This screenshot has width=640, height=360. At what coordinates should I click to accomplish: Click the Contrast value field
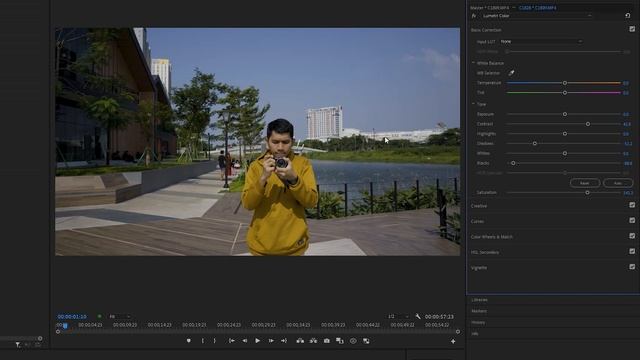[627, 124]
